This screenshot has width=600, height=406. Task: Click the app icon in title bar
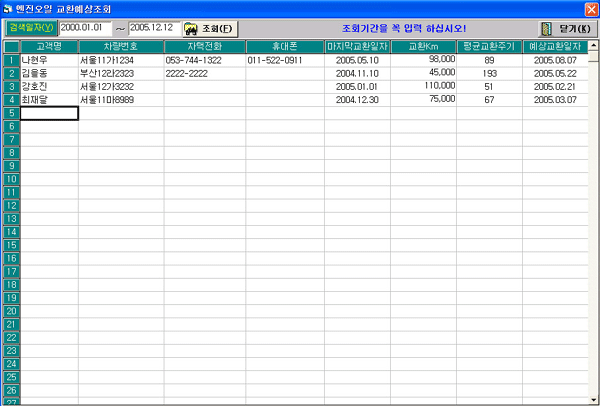(7, 8)
